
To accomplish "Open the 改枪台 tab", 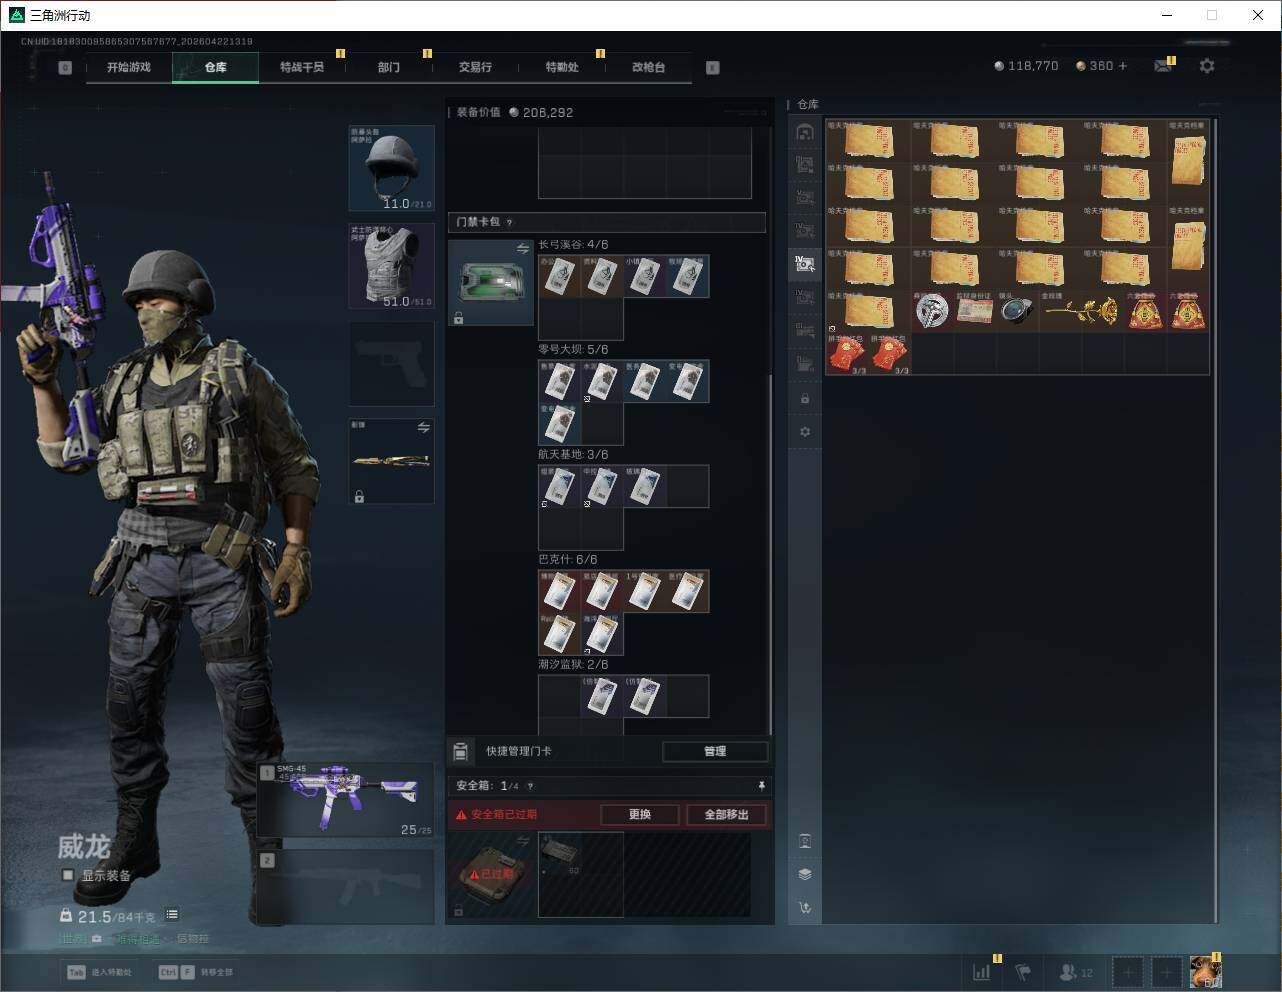I will (x=648, y=67).
